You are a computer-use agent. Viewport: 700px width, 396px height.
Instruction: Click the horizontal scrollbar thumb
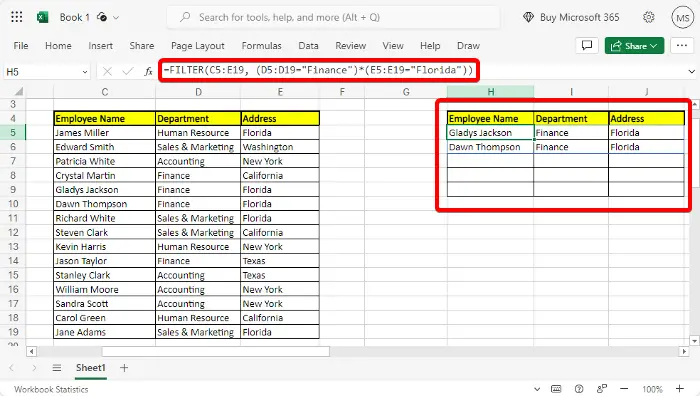(x=216, y=351)
